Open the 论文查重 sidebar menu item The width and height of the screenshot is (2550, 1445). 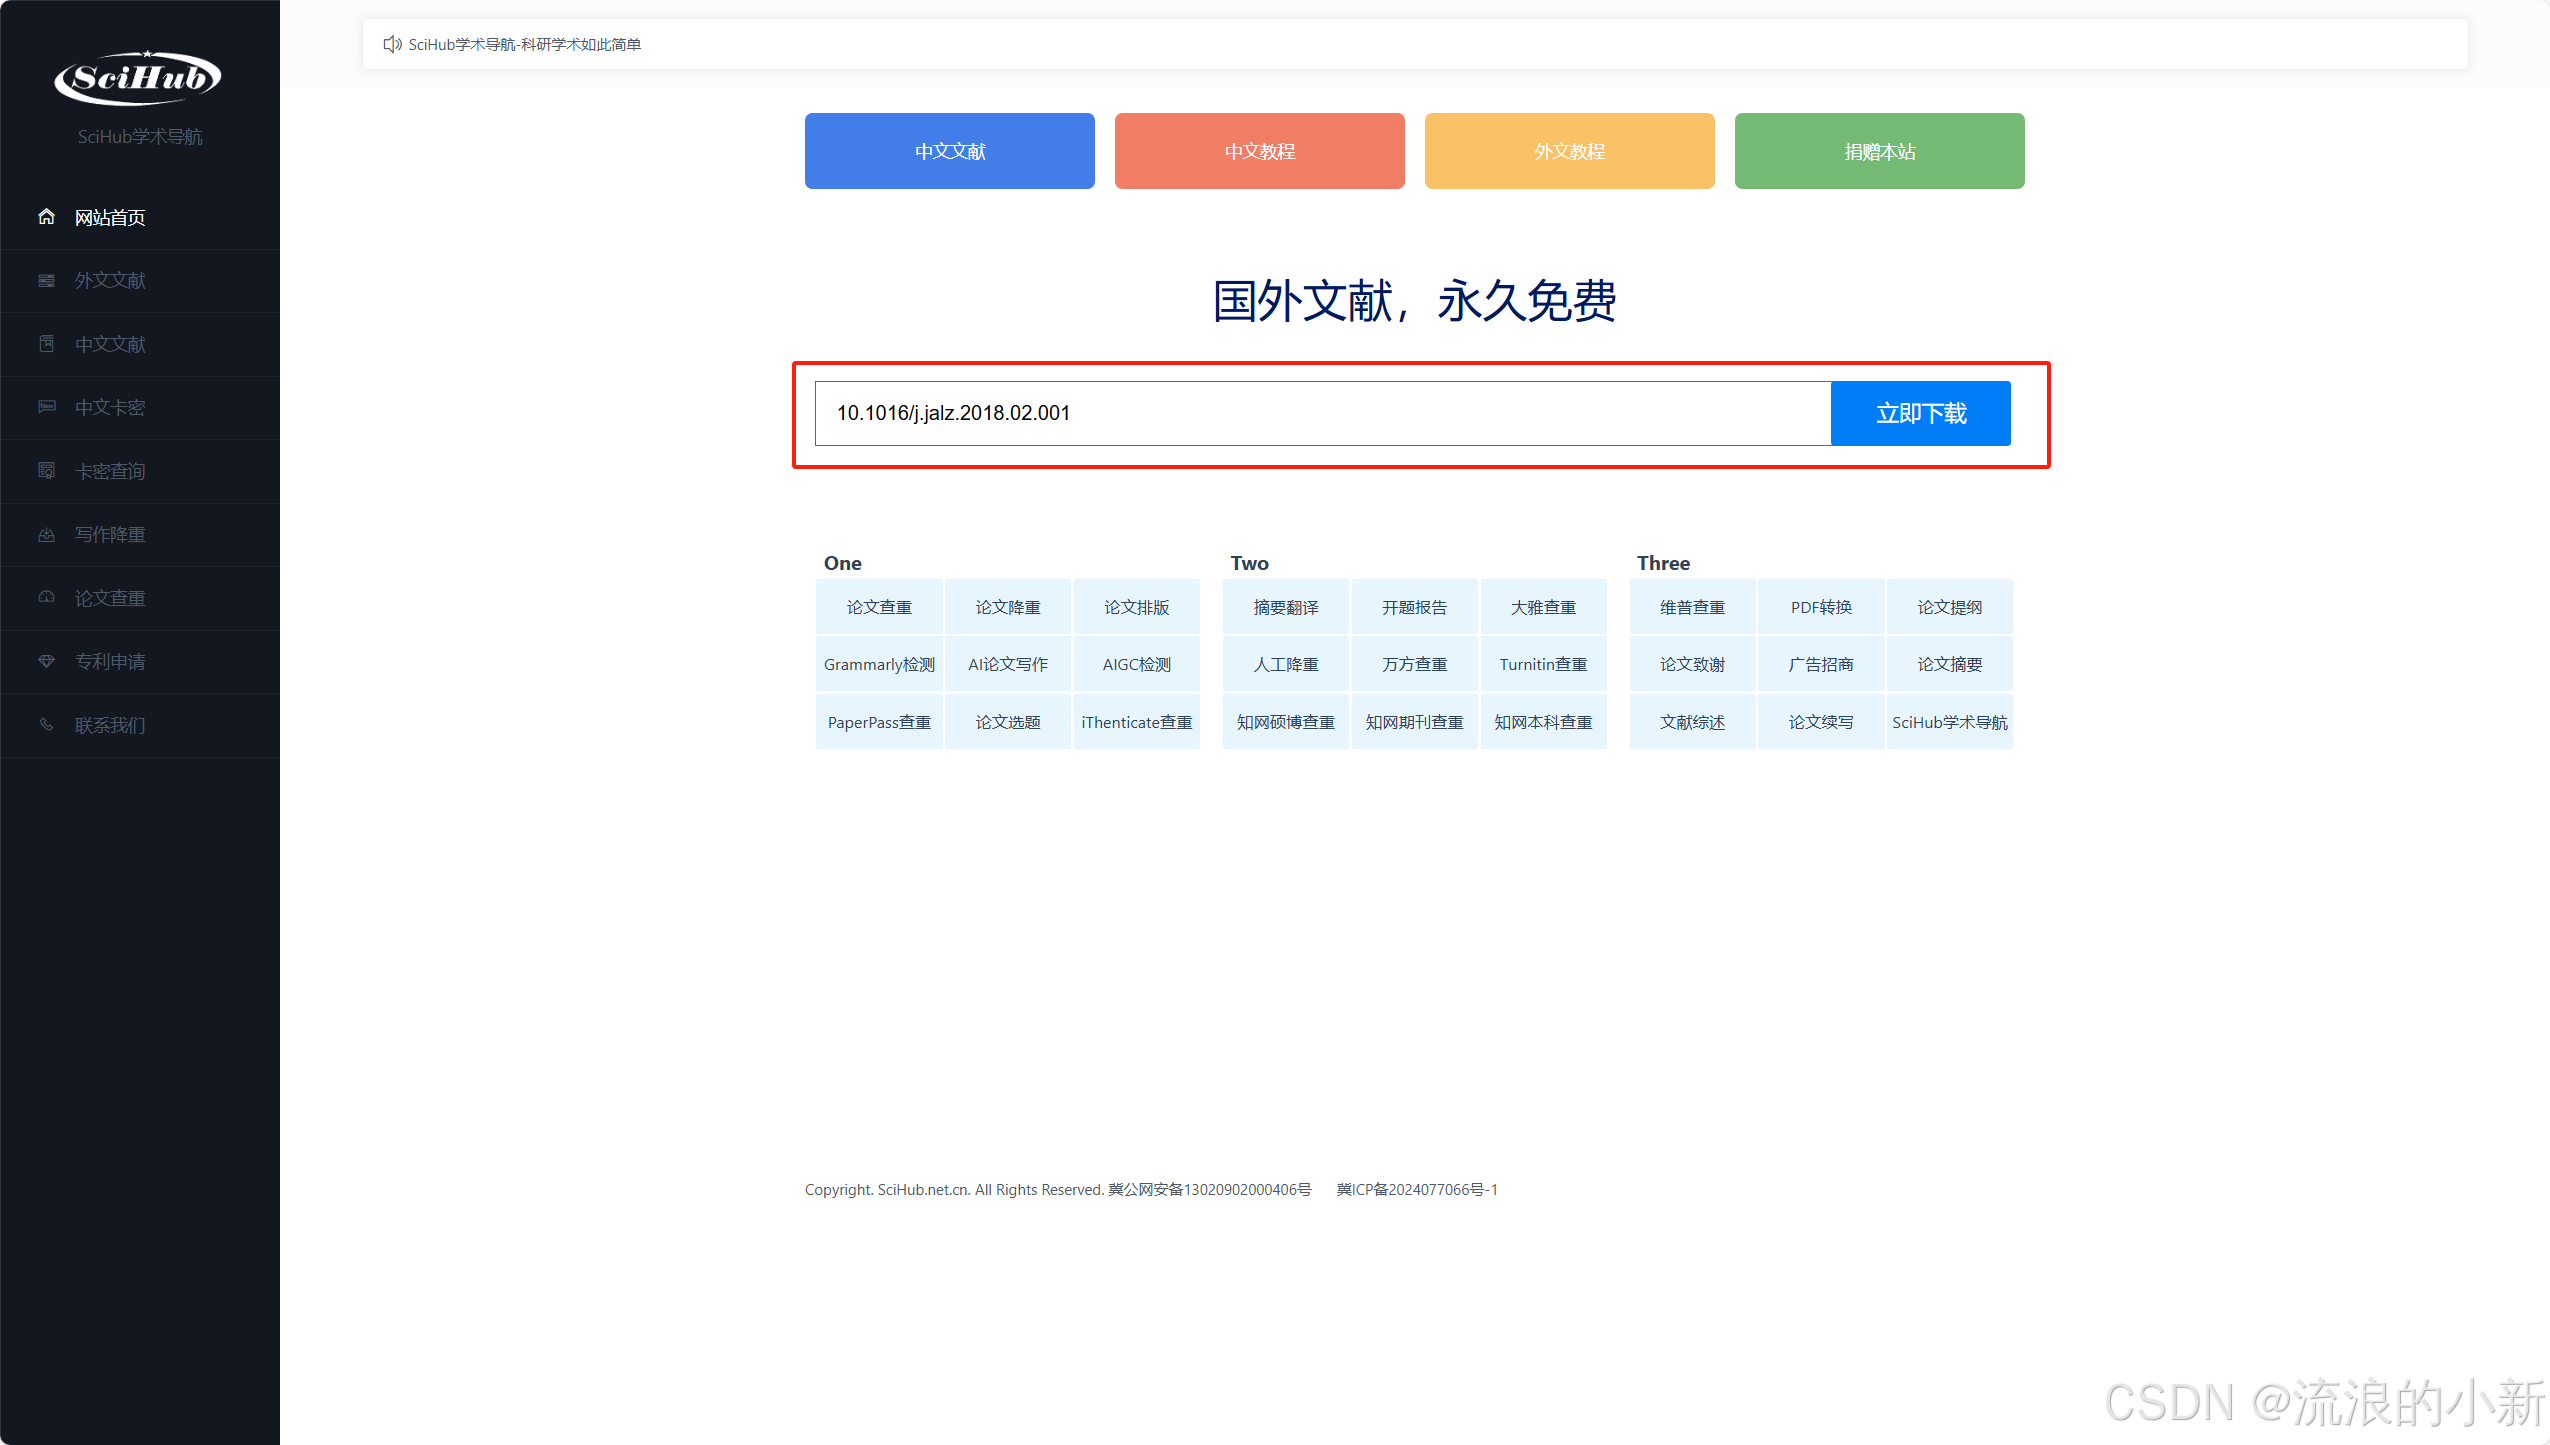(x=110, y=598)
